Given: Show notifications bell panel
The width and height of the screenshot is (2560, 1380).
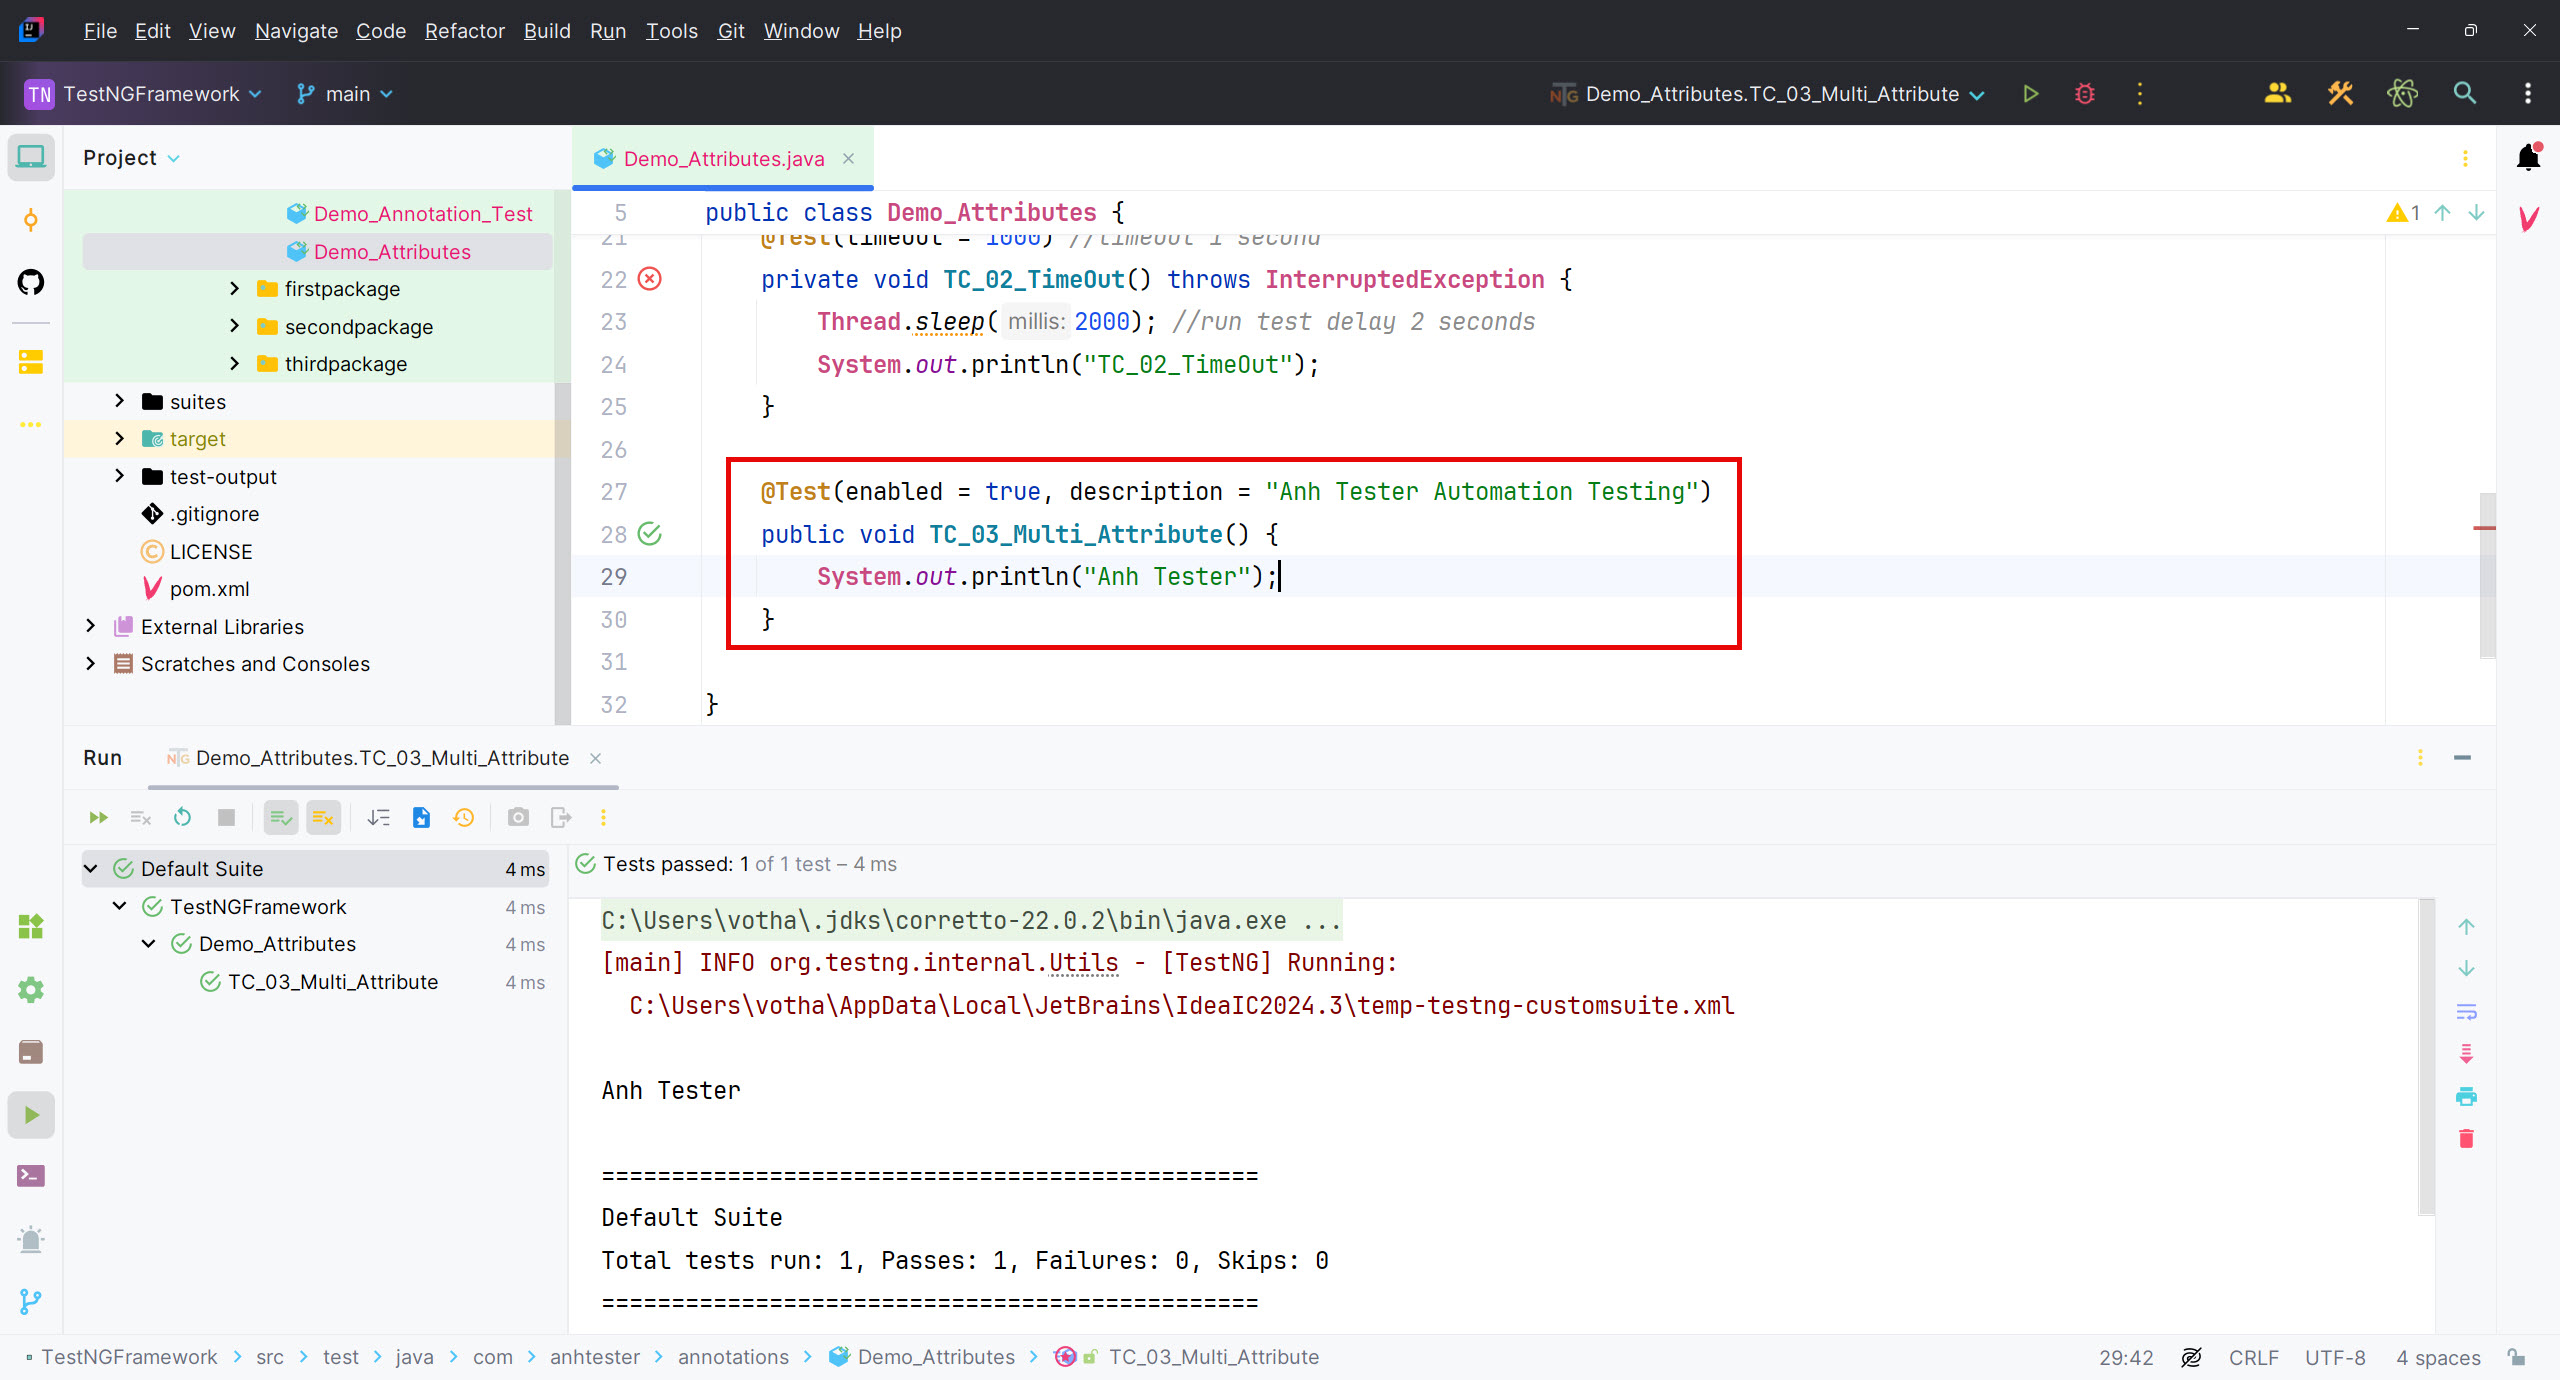Looking at the screenshot, I should click(x=2528, y=157).
